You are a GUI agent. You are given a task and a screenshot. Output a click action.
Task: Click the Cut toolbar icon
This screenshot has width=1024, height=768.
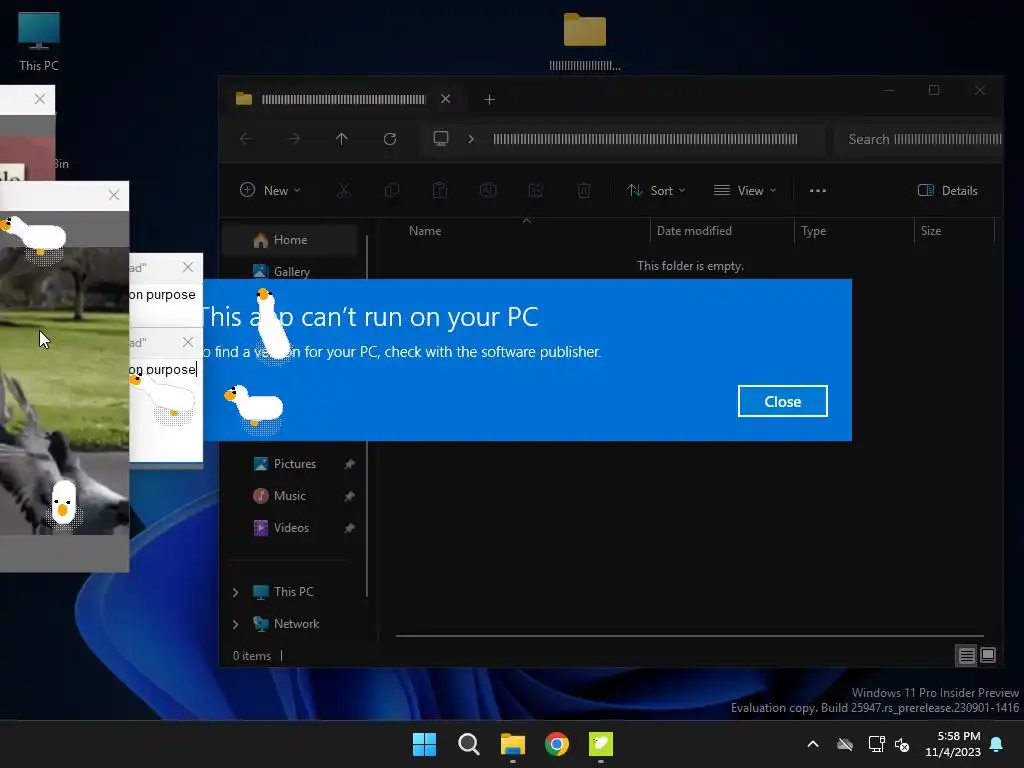(344, 191)
